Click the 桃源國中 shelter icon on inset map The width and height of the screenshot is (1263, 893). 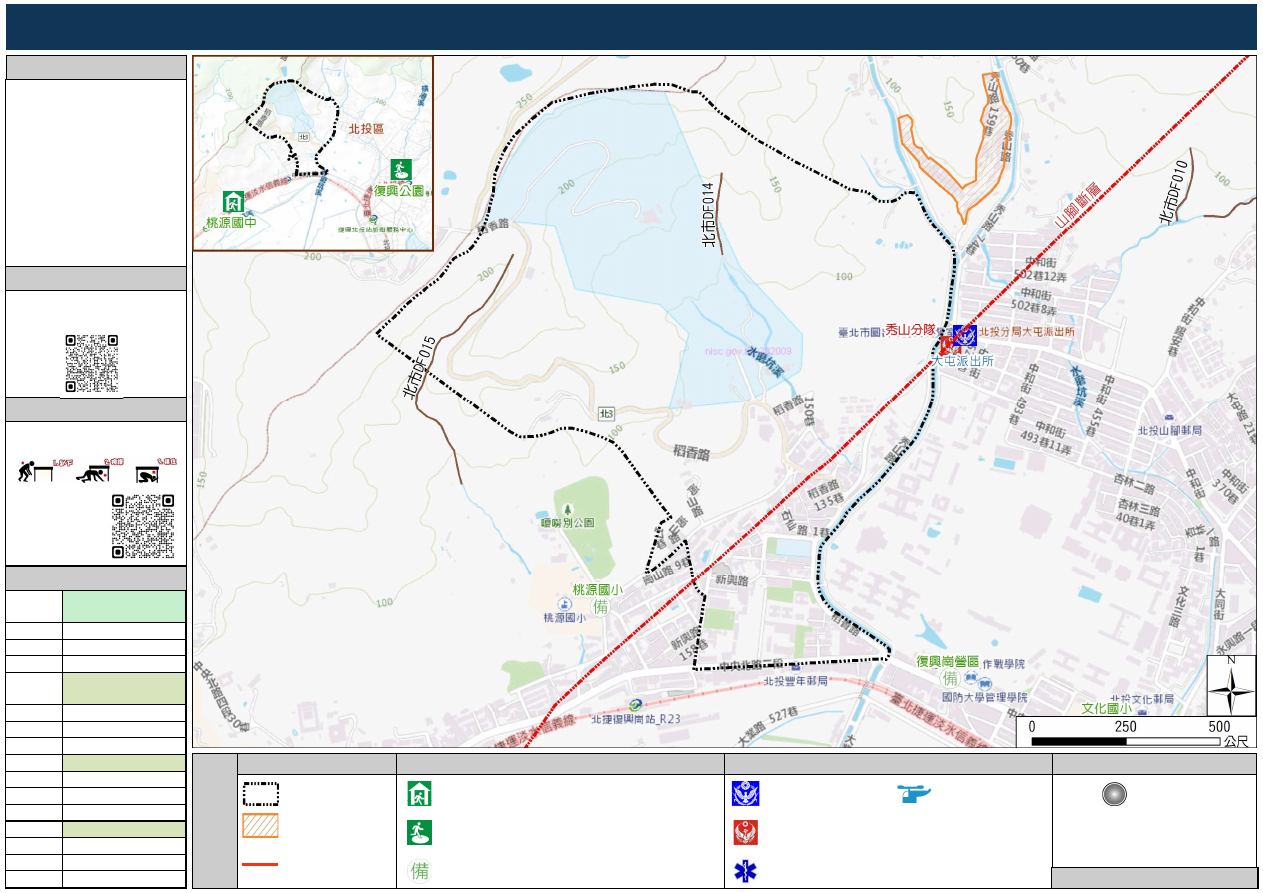pyautogui.click(x=233, y=202)
